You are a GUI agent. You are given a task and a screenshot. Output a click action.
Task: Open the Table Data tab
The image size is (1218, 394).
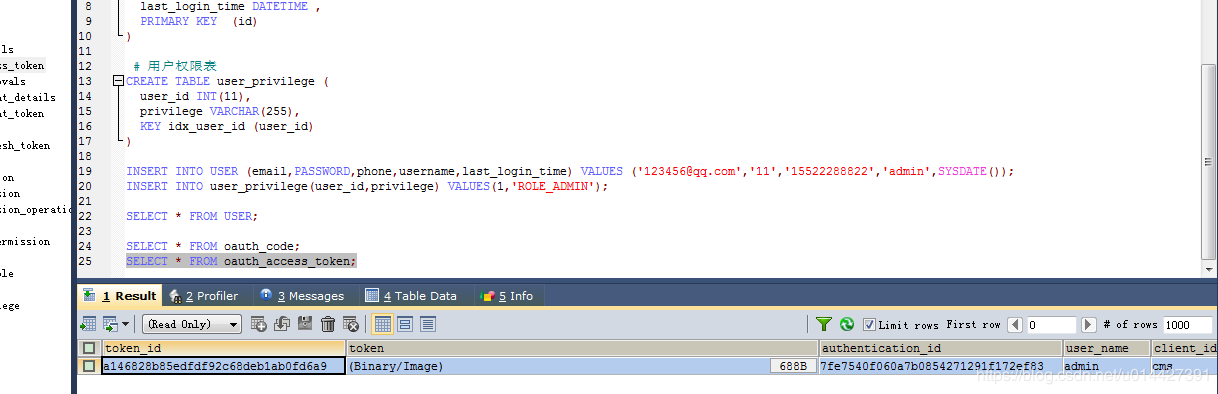tap(411, 296)
